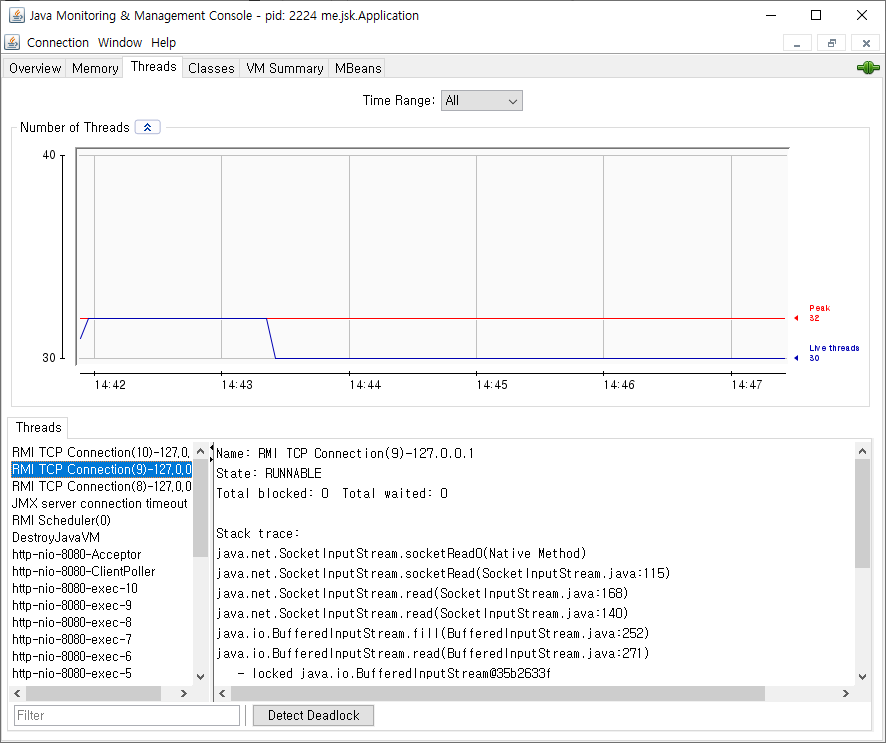This screenshot has height=743, width=886.
Task: Close the inner console frame
Action: pos(866,43)
